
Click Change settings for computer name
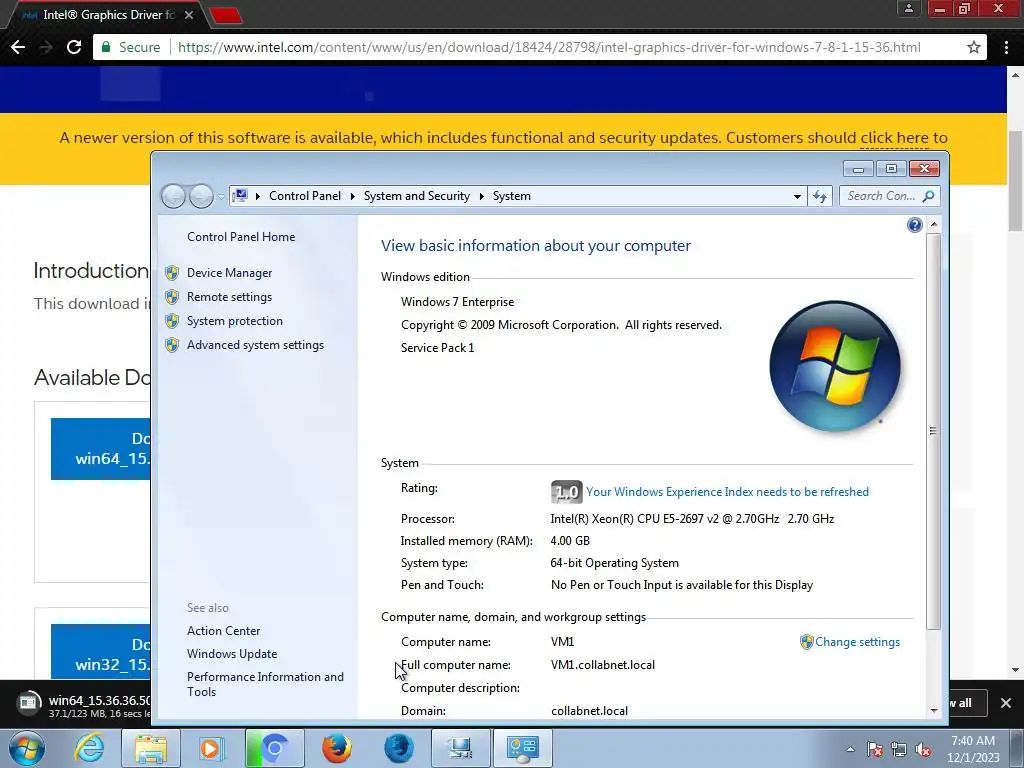pos(857,642)
